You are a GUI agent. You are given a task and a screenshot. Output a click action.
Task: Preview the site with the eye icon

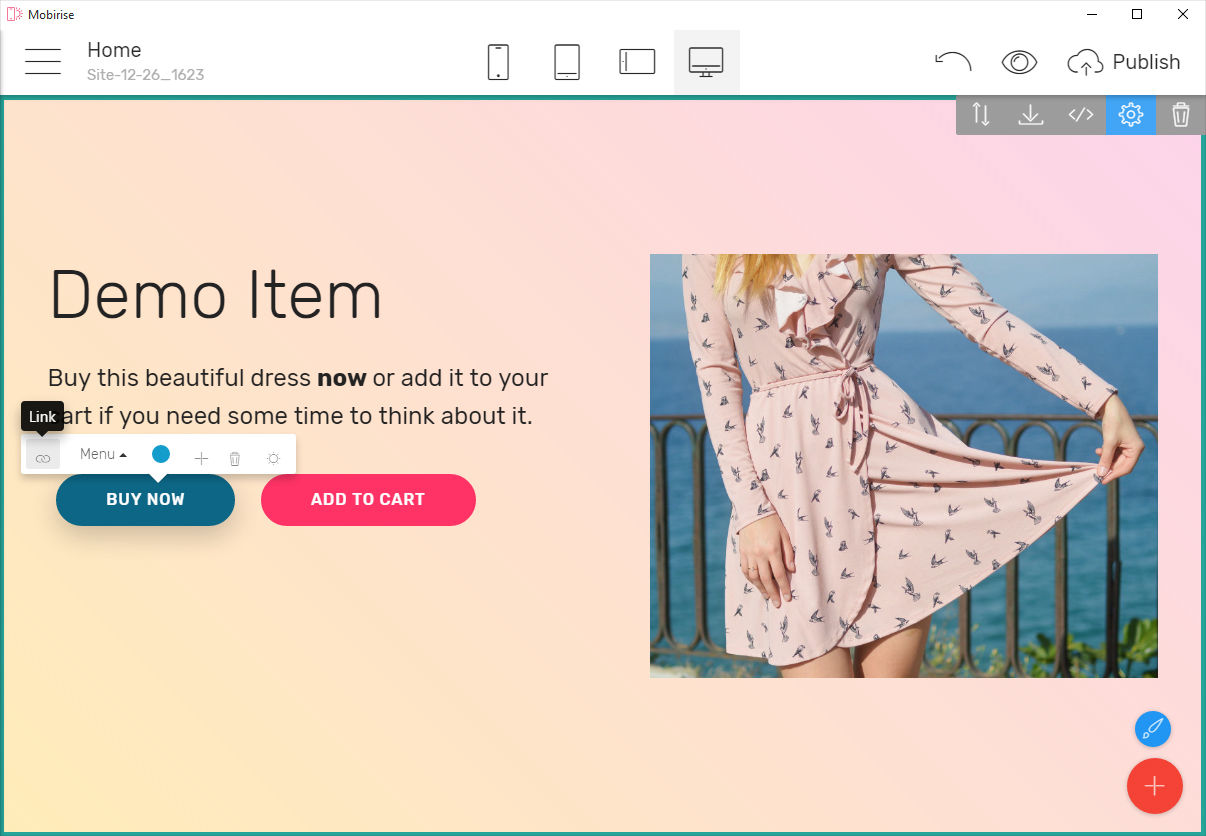coord(1019,61)
